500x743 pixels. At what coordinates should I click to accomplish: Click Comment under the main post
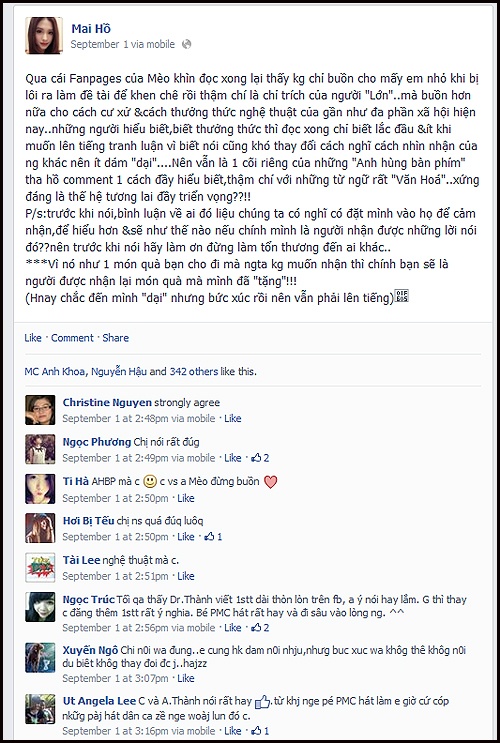[x=72, y=338]
